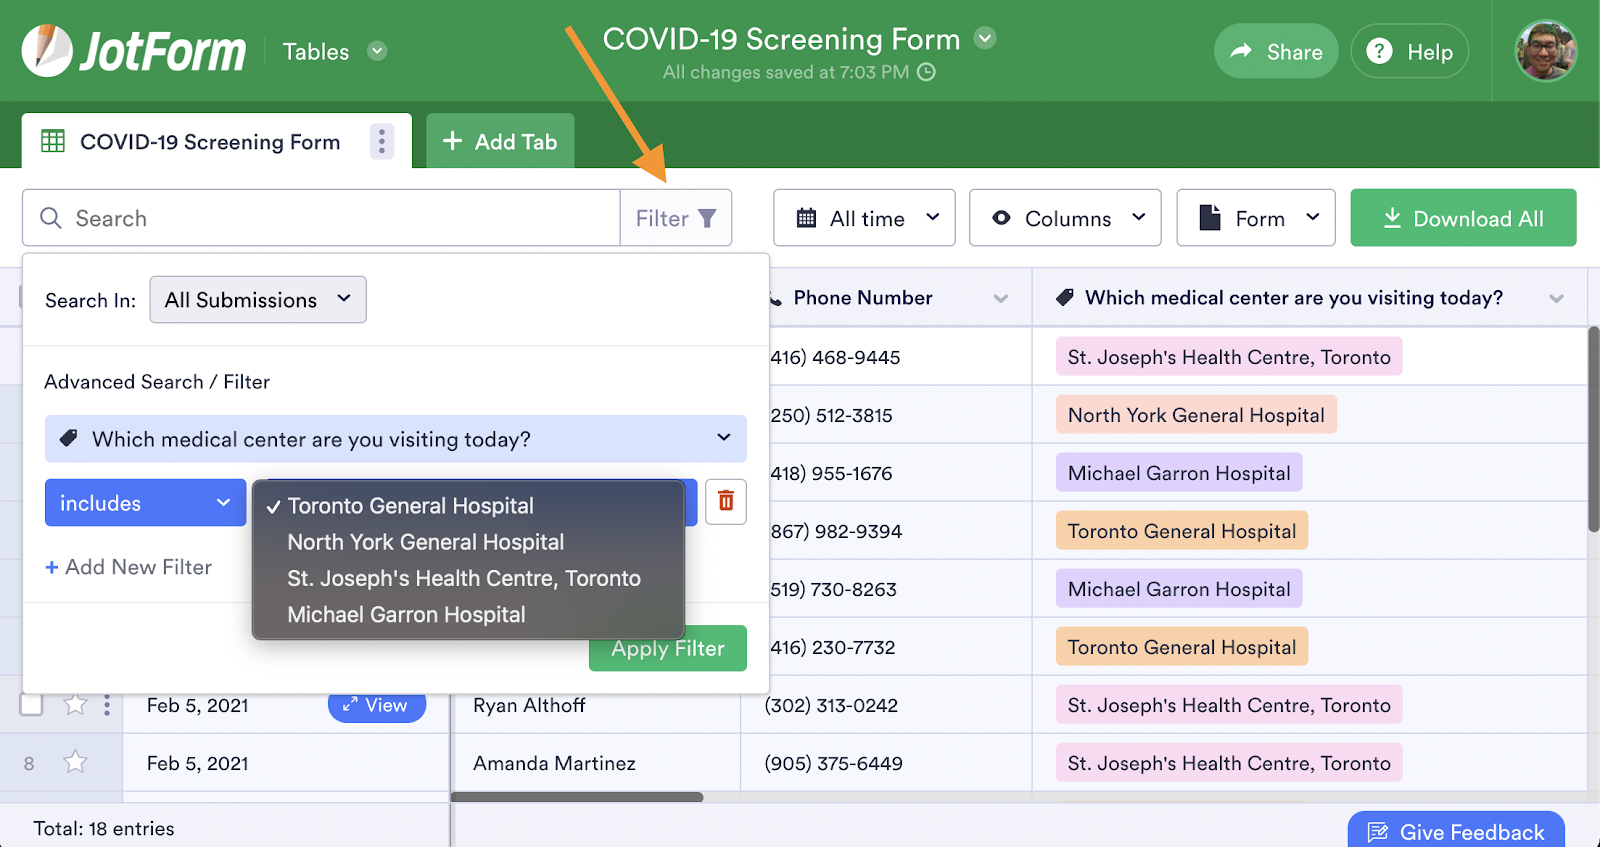
Task: Click the horizontal scrollbar thumb
Action: click(x=577, y=797)
